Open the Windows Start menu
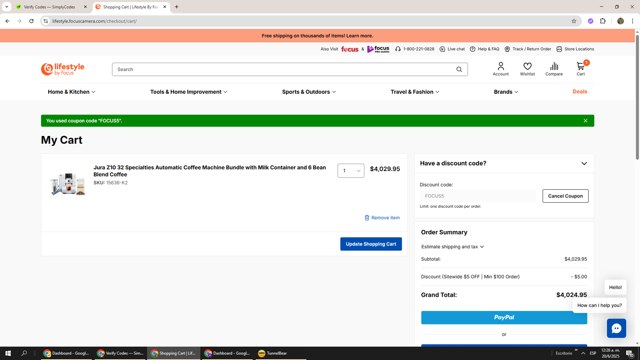This screenshot has width=640, height=360. [x=8, y=353]
